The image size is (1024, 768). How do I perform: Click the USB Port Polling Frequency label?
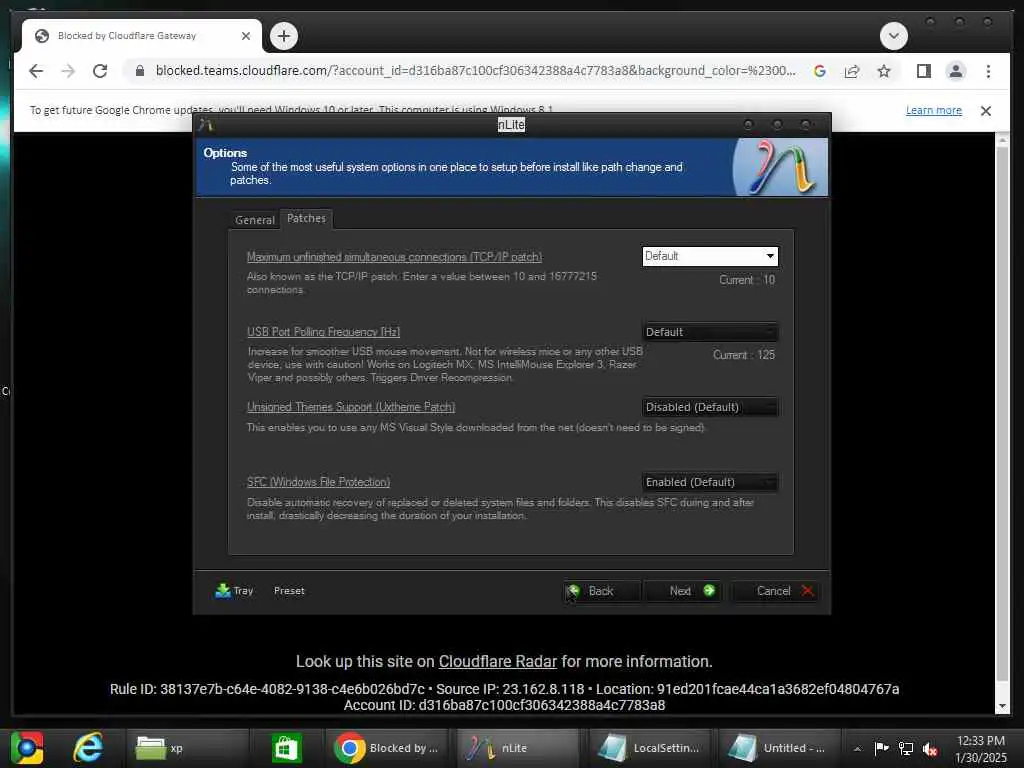pyautogui.click(x=323, y=332)
